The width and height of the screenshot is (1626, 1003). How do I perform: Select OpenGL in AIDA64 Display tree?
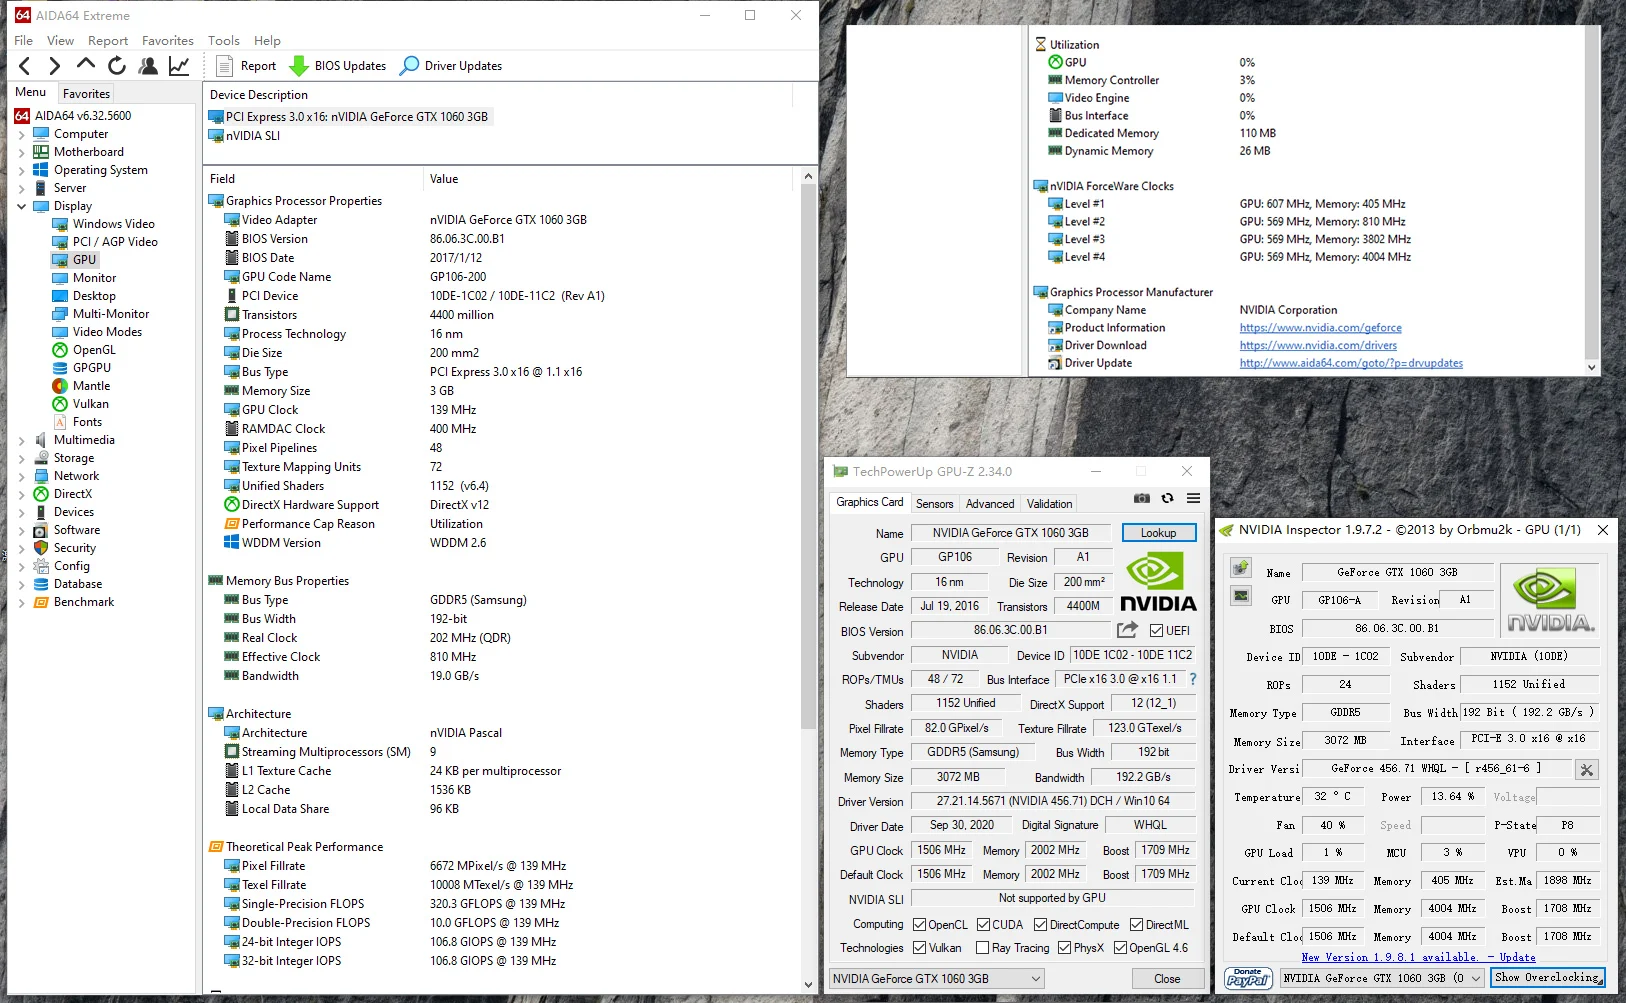pyautogui.click(x=94, y=350)
